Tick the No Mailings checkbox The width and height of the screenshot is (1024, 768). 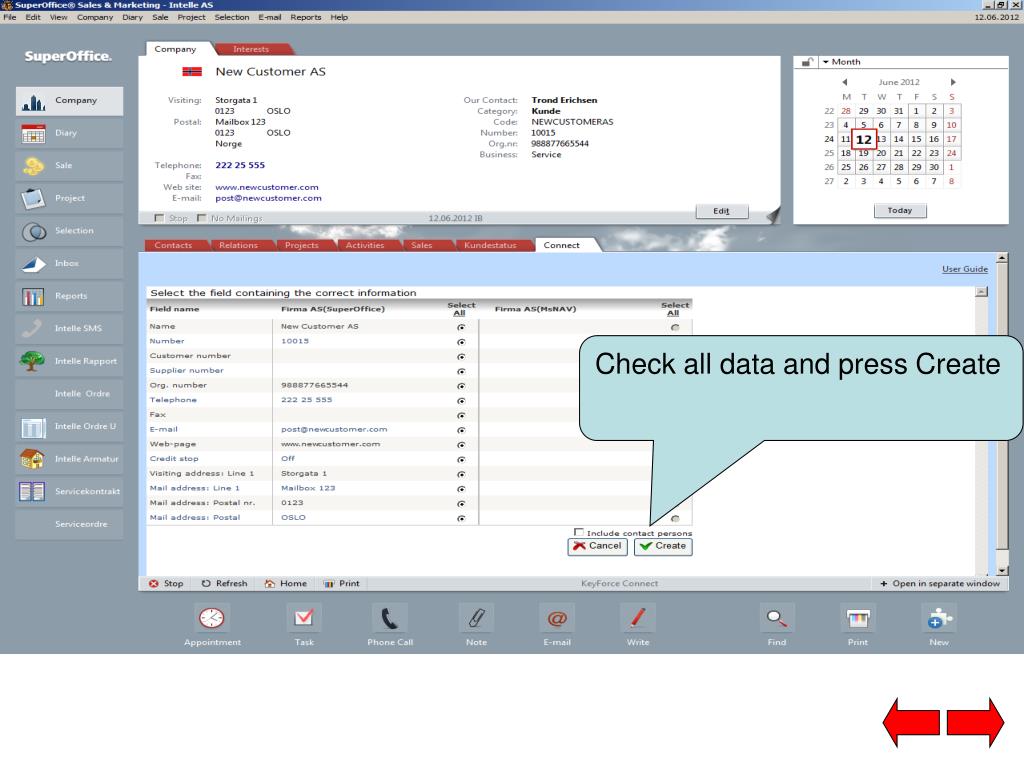click(x=201, y=218)
